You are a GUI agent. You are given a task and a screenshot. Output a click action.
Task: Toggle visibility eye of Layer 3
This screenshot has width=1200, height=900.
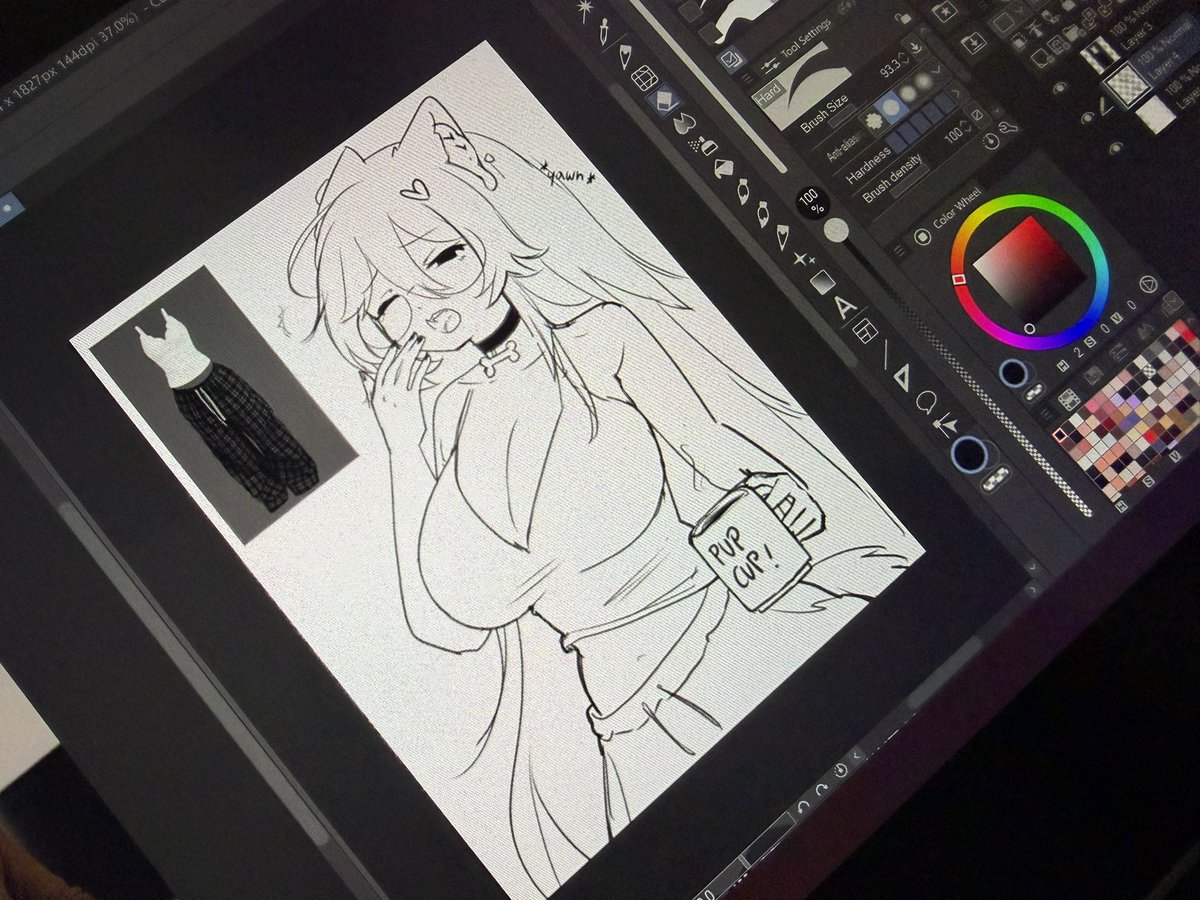click(1061, 88)
